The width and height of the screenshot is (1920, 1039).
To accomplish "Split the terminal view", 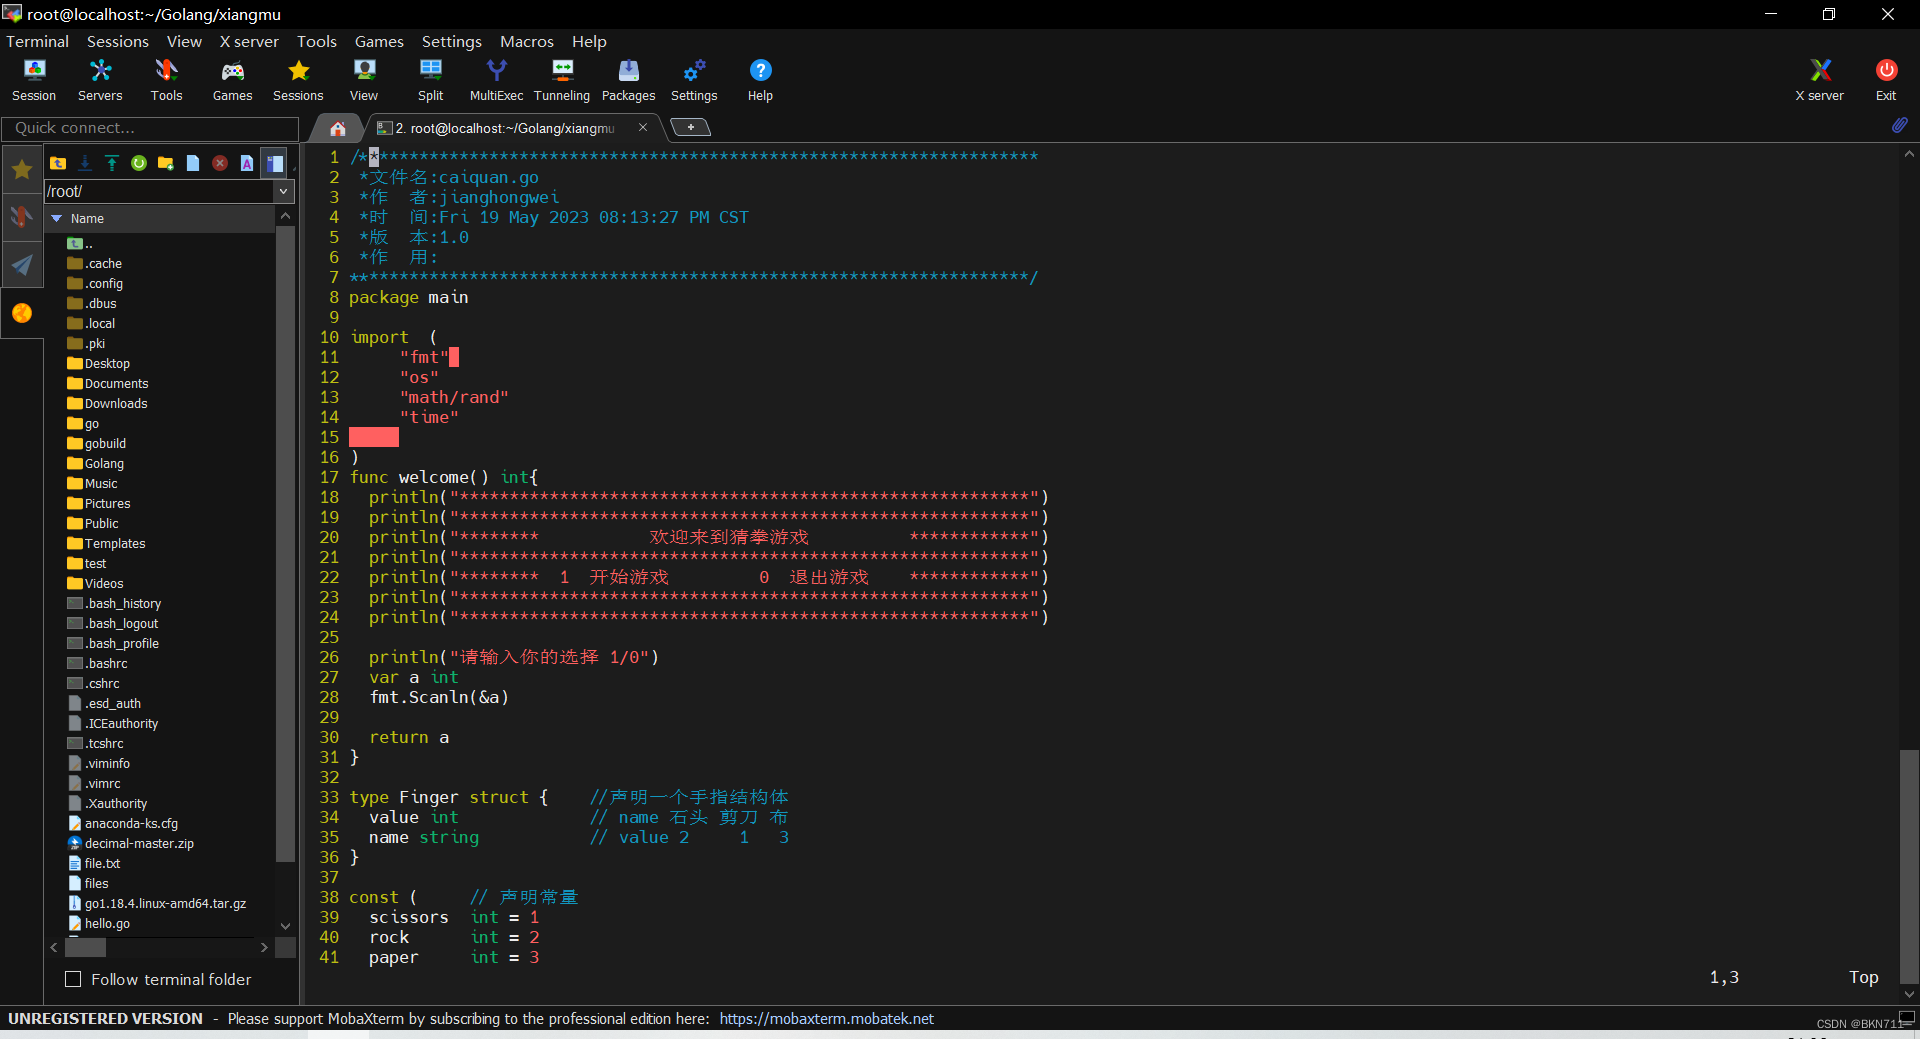I will tap(430, 80).
